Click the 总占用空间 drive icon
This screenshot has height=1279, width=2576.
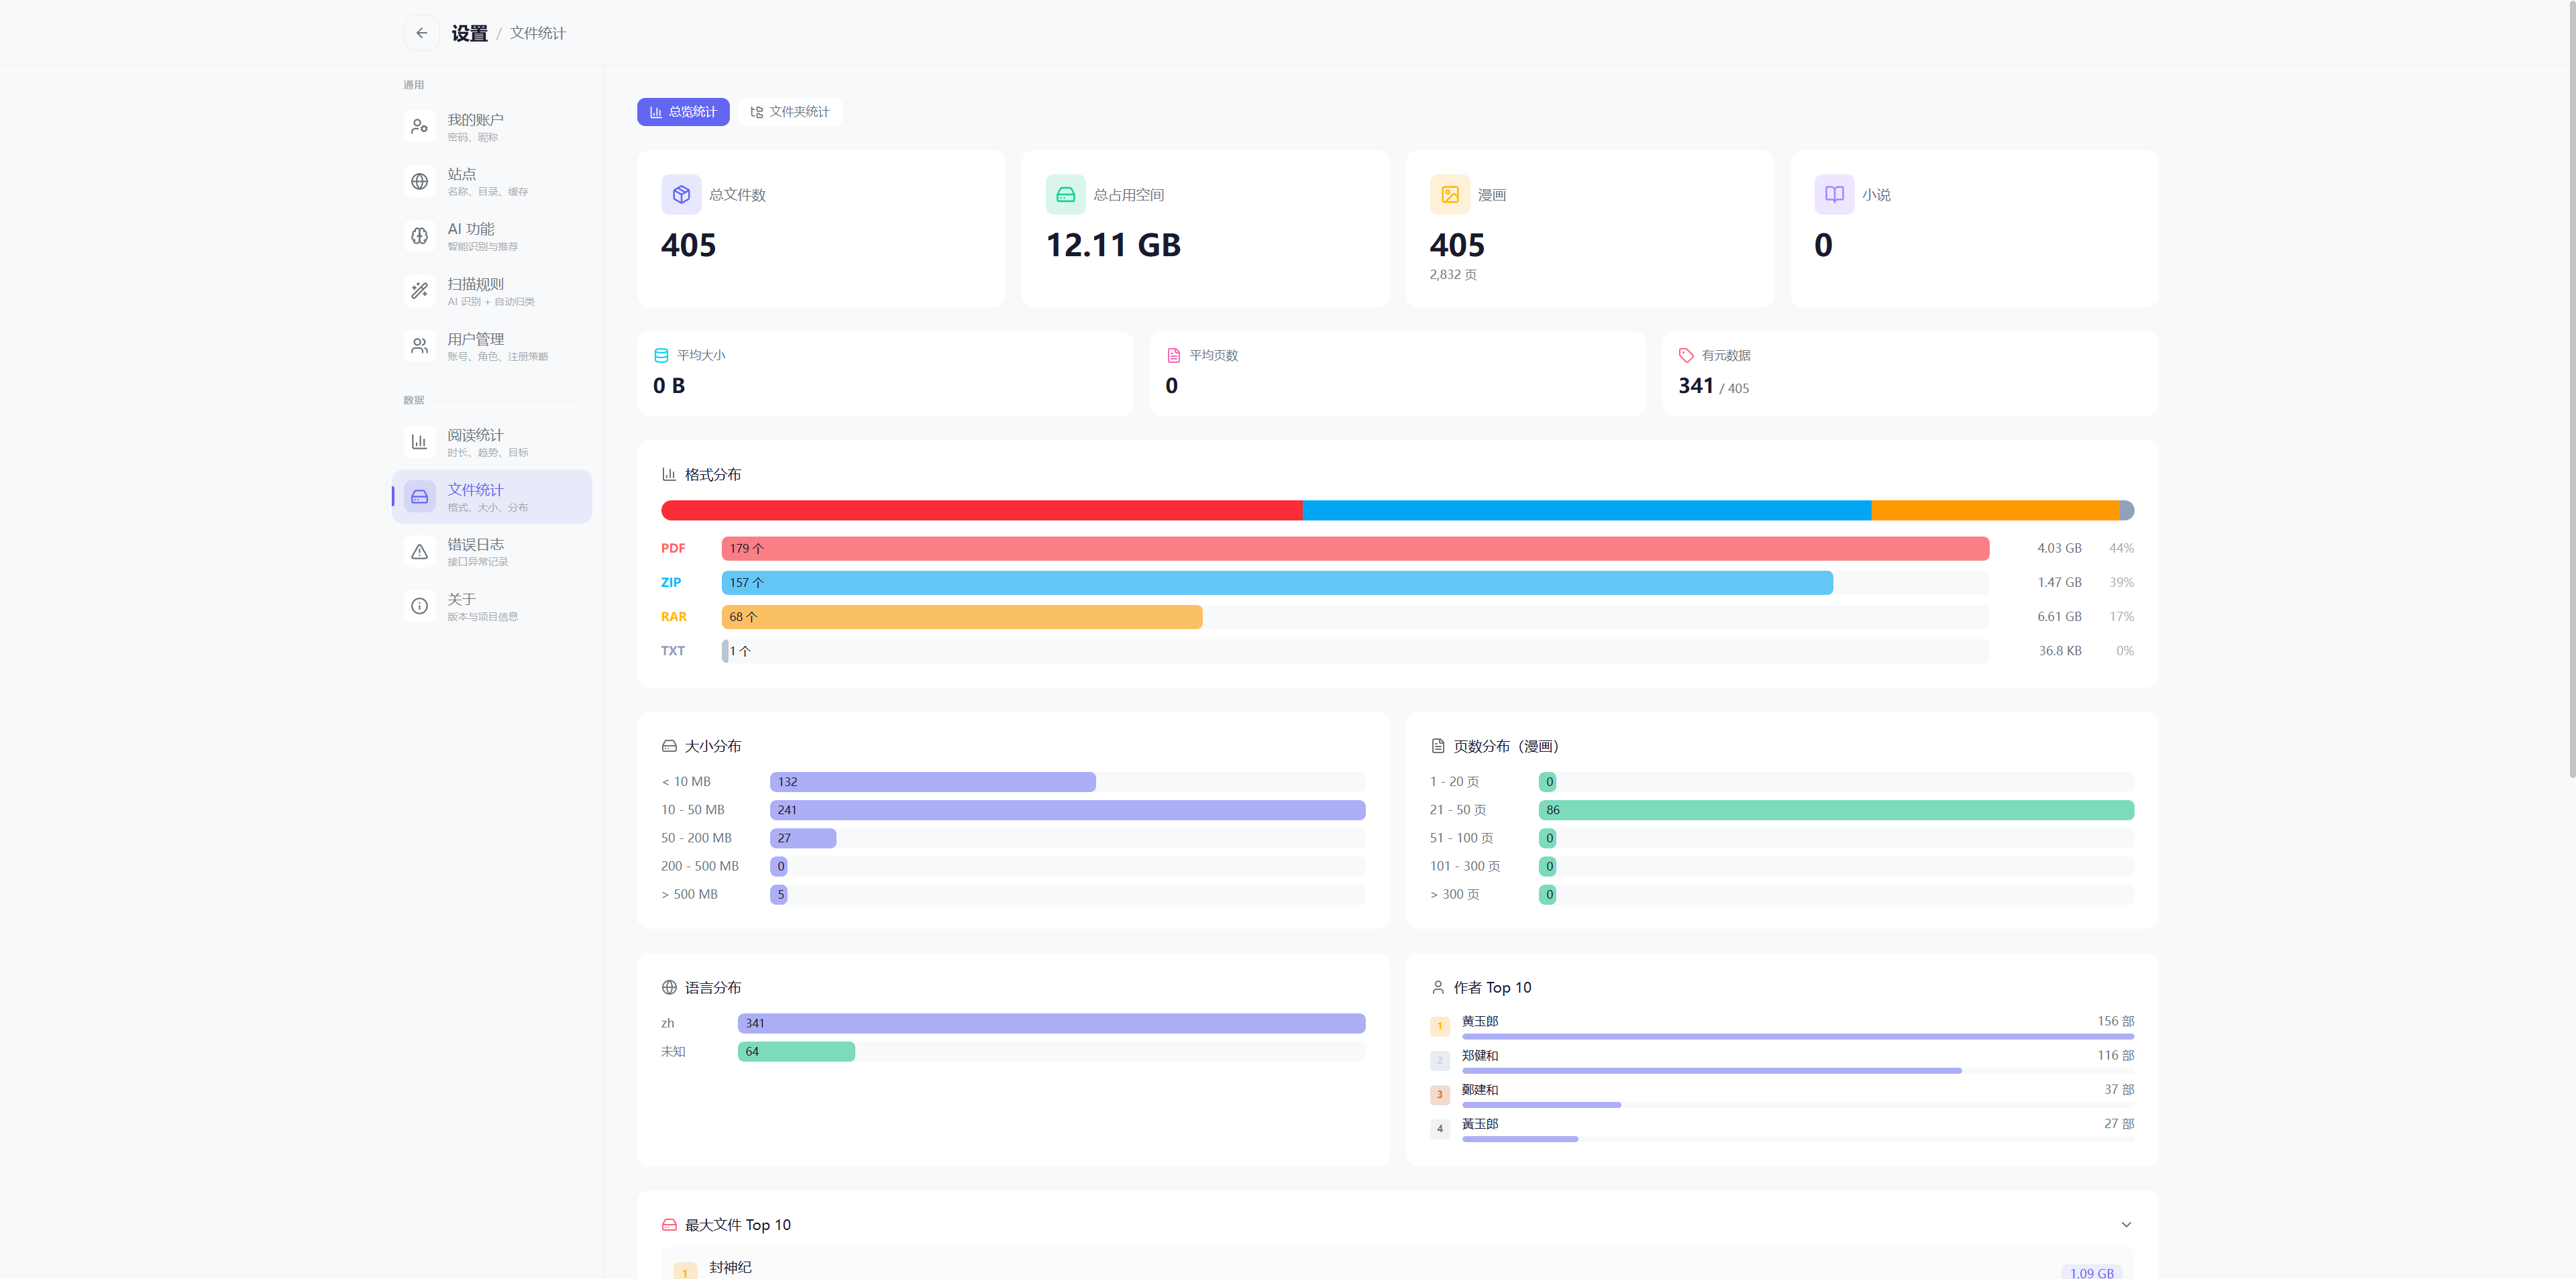pyautogui.click(x=1066, y=195)
